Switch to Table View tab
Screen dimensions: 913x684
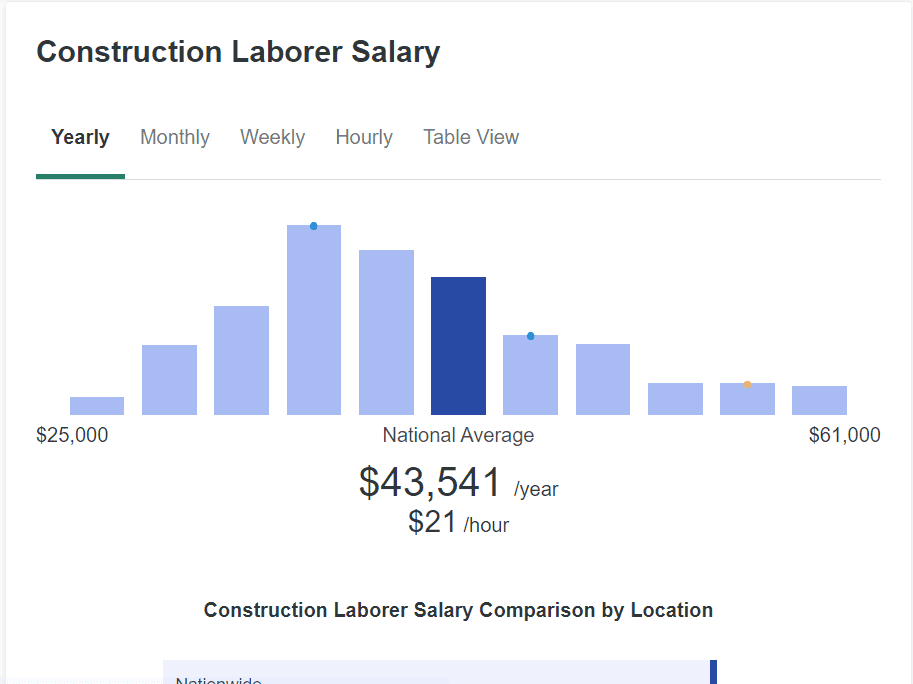[x=471, y=138]
